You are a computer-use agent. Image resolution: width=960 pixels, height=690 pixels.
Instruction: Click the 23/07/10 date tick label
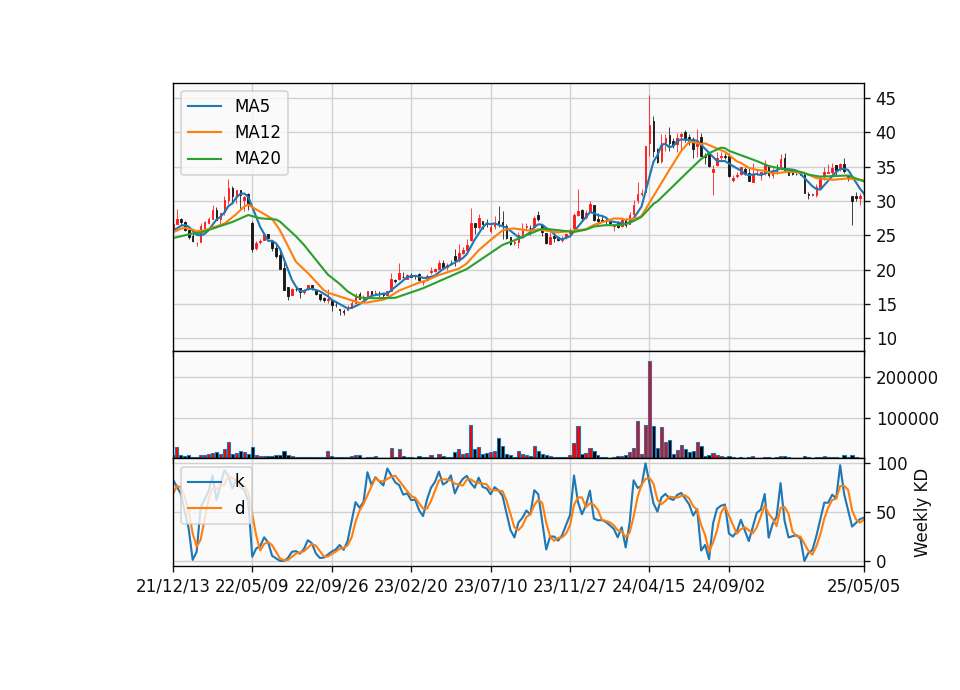click(490, 586)
